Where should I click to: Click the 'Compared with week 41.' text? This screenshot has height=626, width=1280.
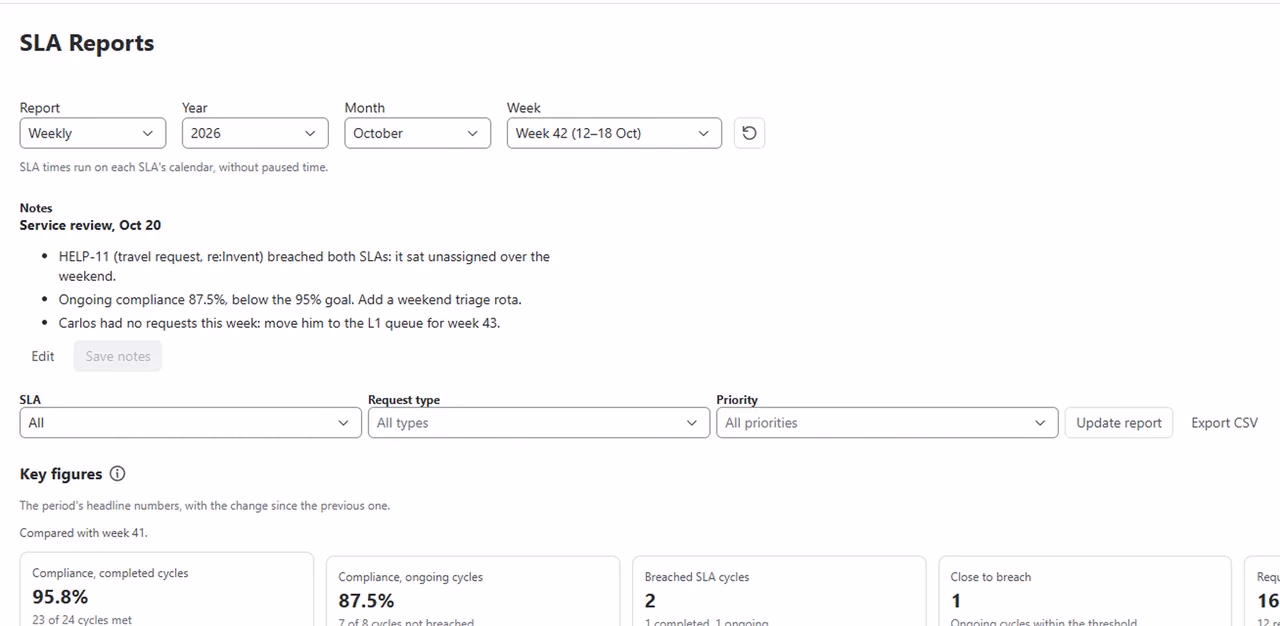[83, 533]
